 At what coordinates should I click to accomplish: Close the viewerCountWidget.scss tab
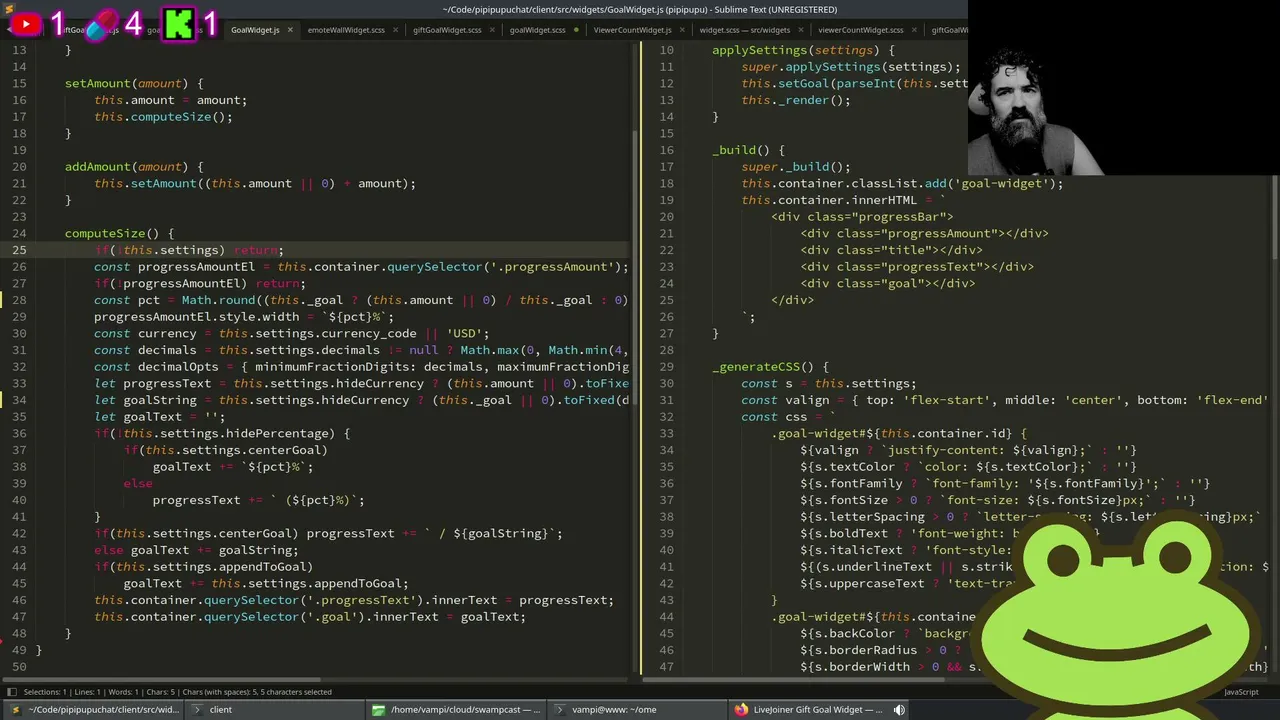pos(914,30)
